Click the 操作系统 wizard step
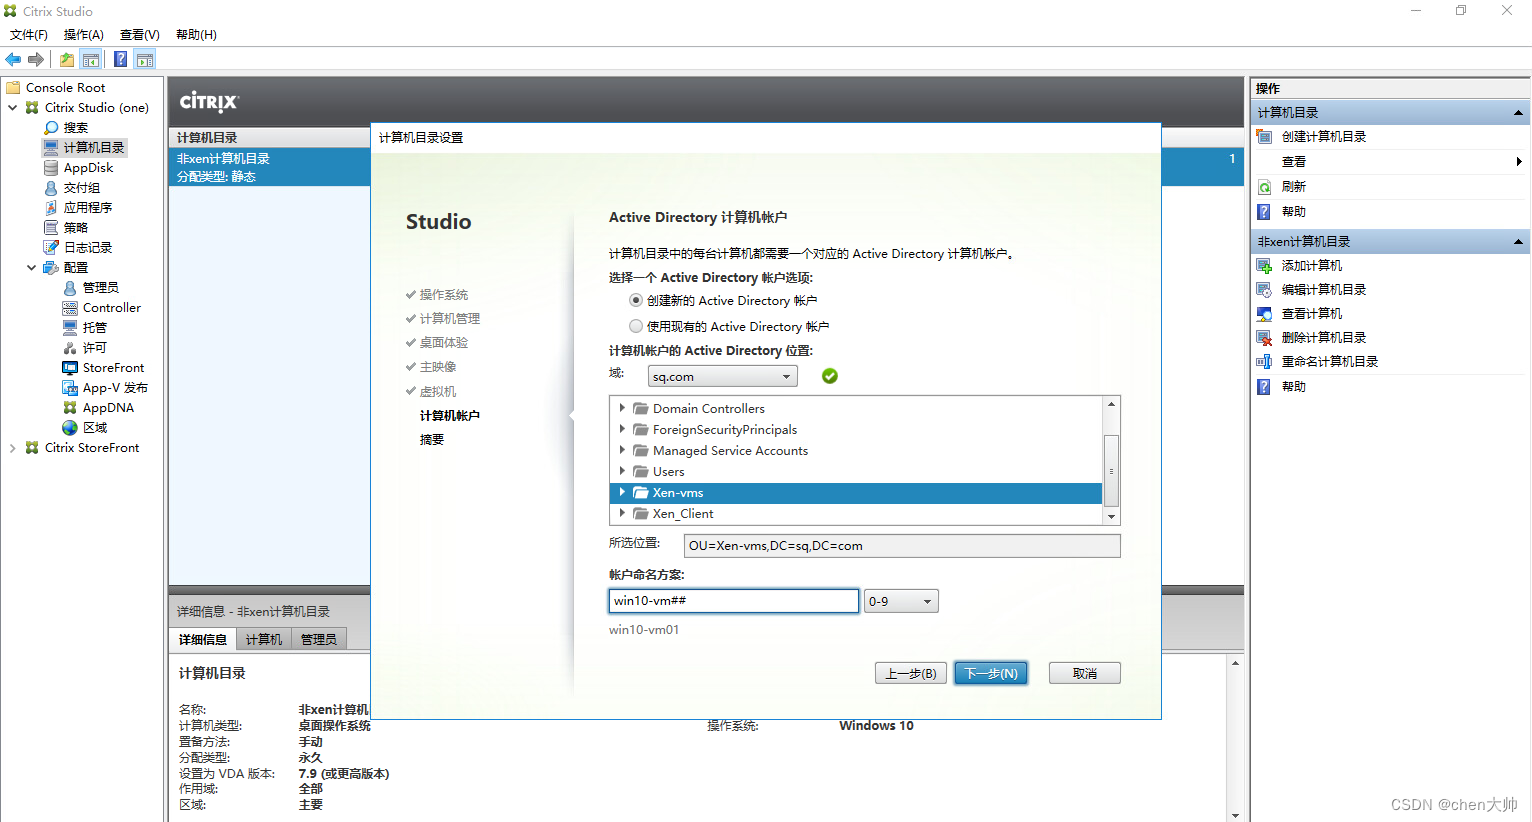Viewport: 1532px width, 822px height. coord(444,295)
